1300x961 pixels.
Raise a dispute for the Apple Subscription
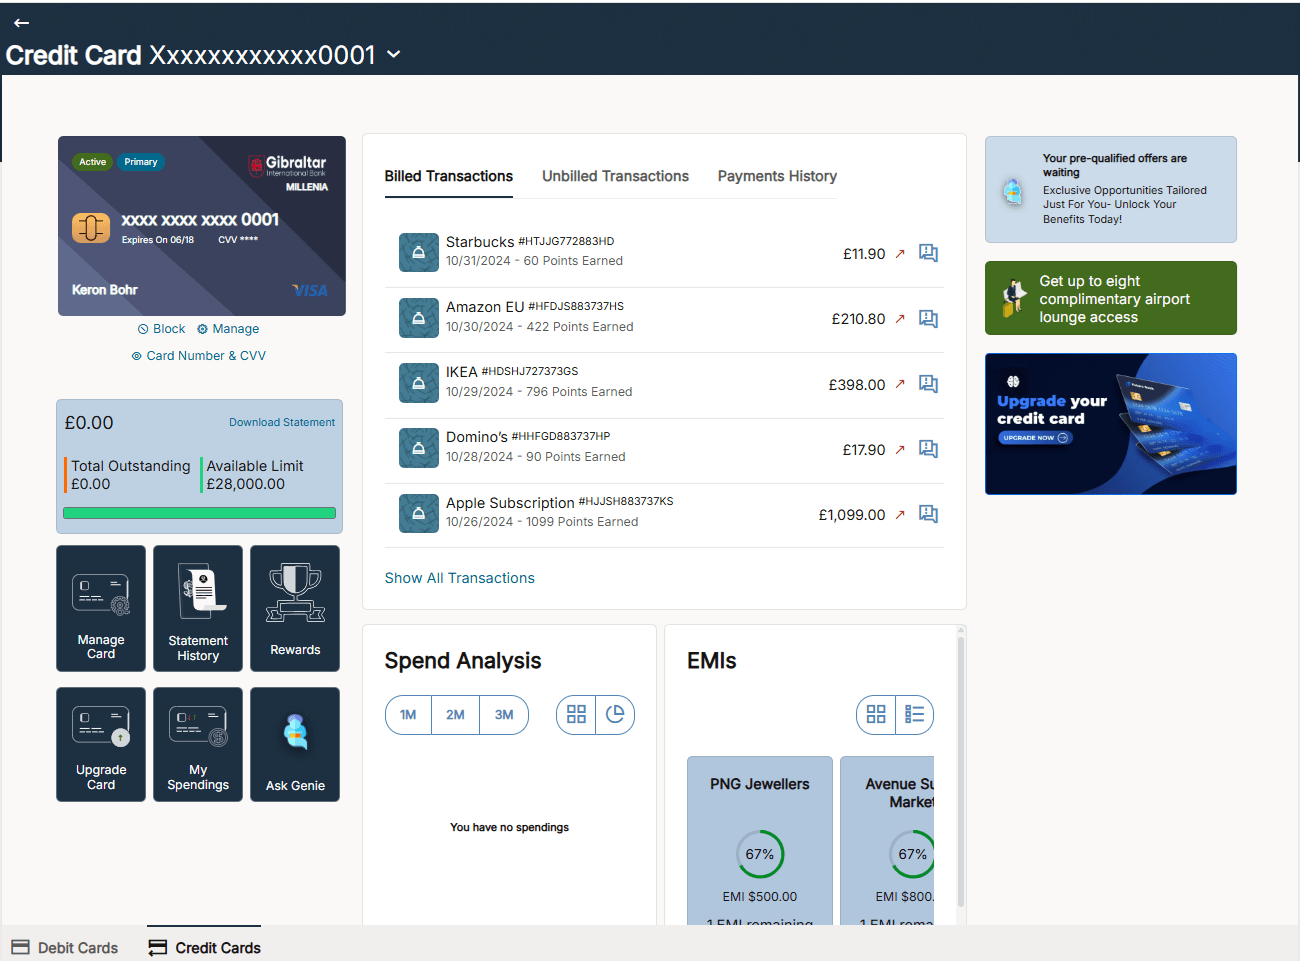[x=929, y=514]
